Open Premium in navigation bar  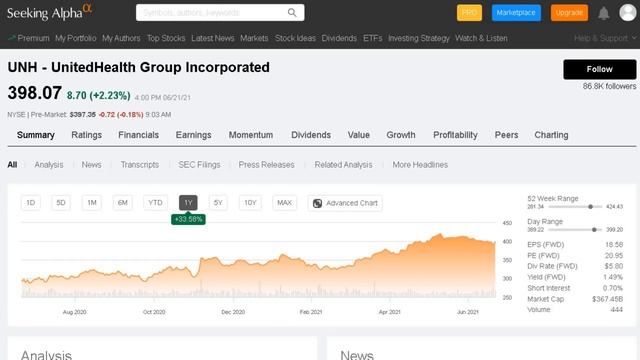pyautogui.click(x=33, y=38)
